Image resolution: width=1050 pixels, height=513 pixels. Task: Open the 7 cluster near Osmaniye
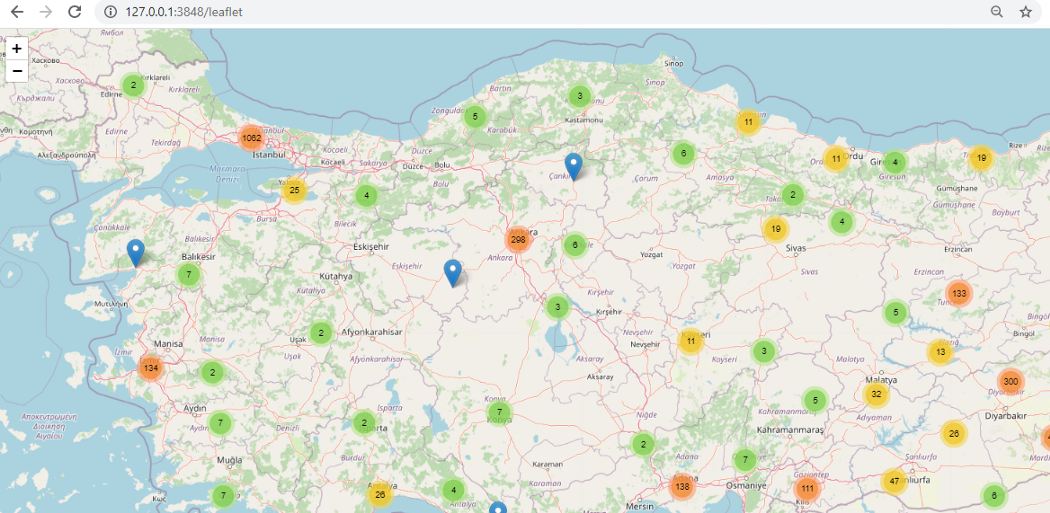point(745,460)
